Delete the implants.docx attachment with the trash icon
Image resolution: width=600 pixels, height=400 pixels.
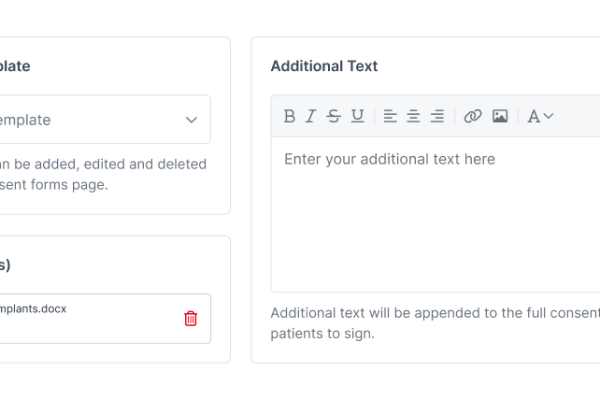(191, 318)
